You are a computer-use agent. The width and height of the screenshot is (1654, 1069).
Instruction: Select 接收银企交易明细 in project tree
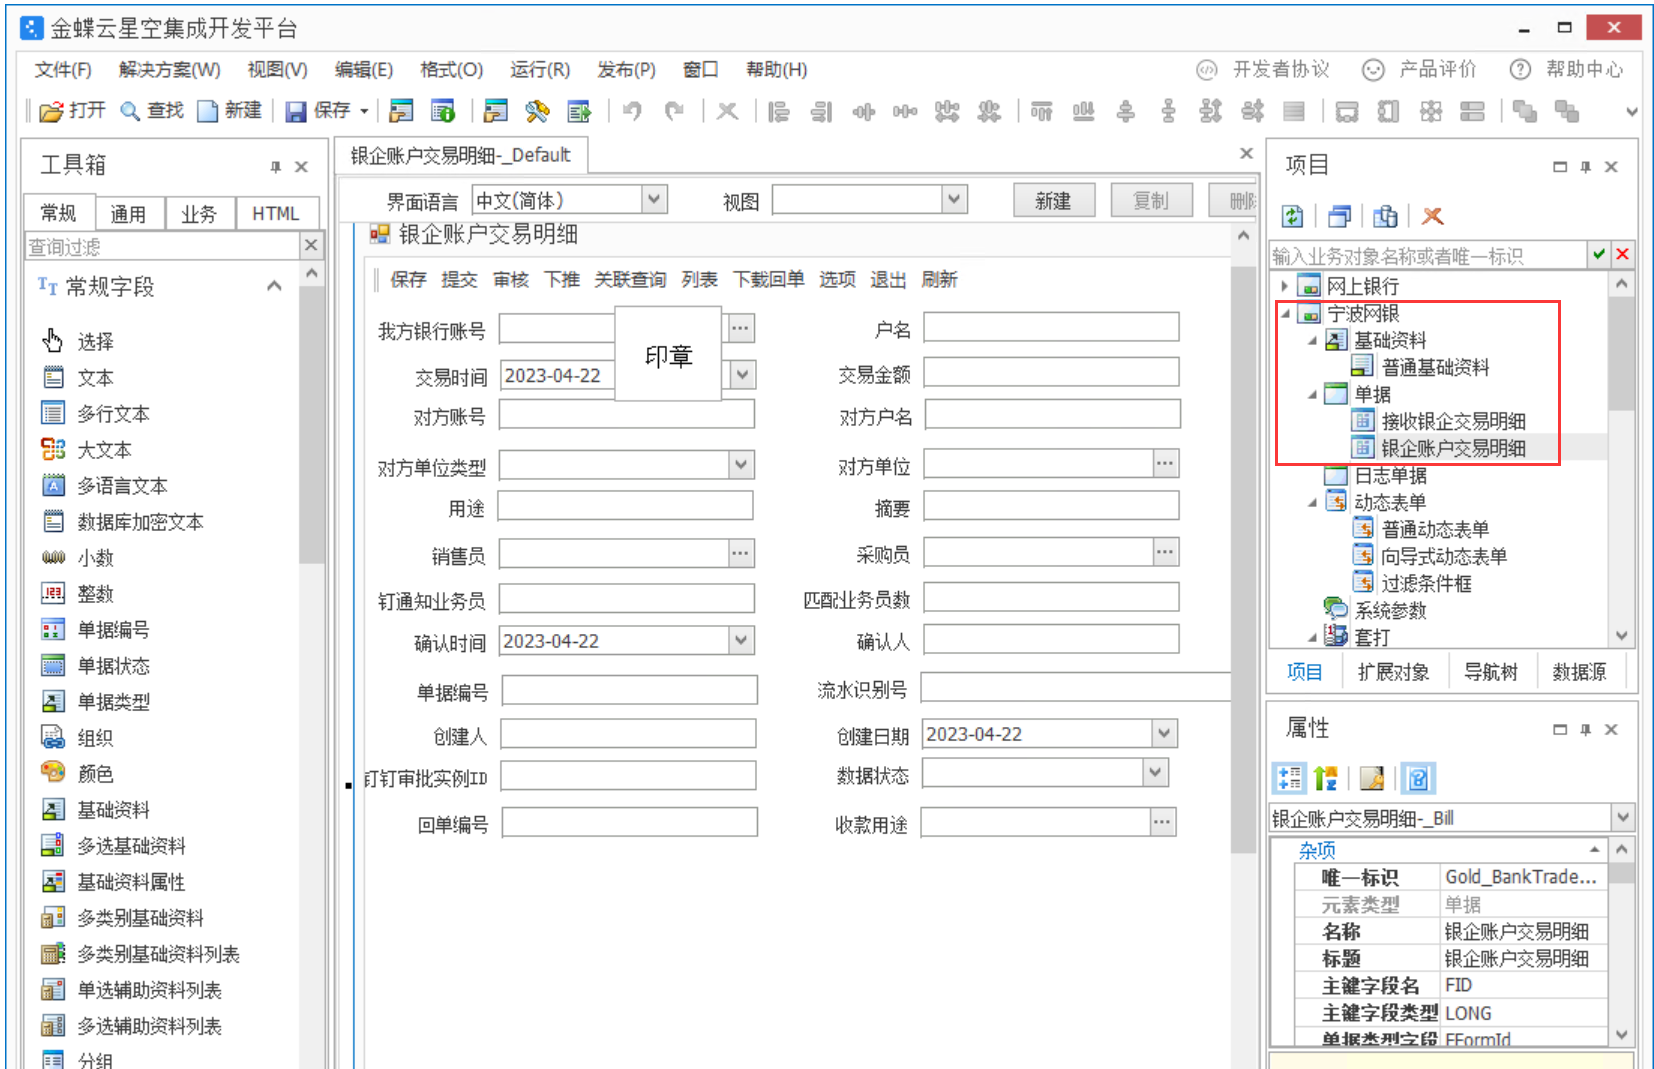pos(1453,421)
